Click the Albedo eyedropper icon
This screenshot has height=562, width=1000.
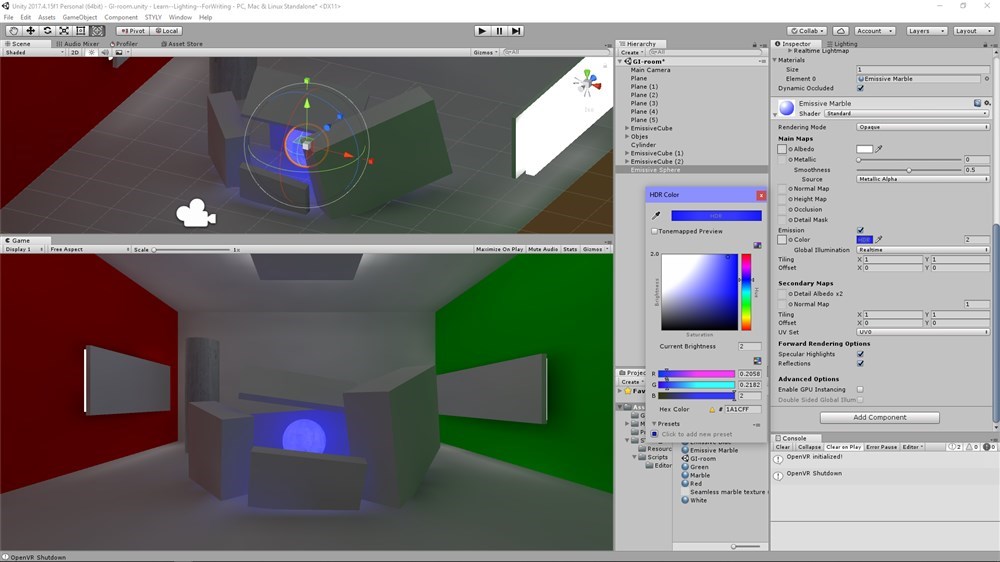(x=879, y=149)
